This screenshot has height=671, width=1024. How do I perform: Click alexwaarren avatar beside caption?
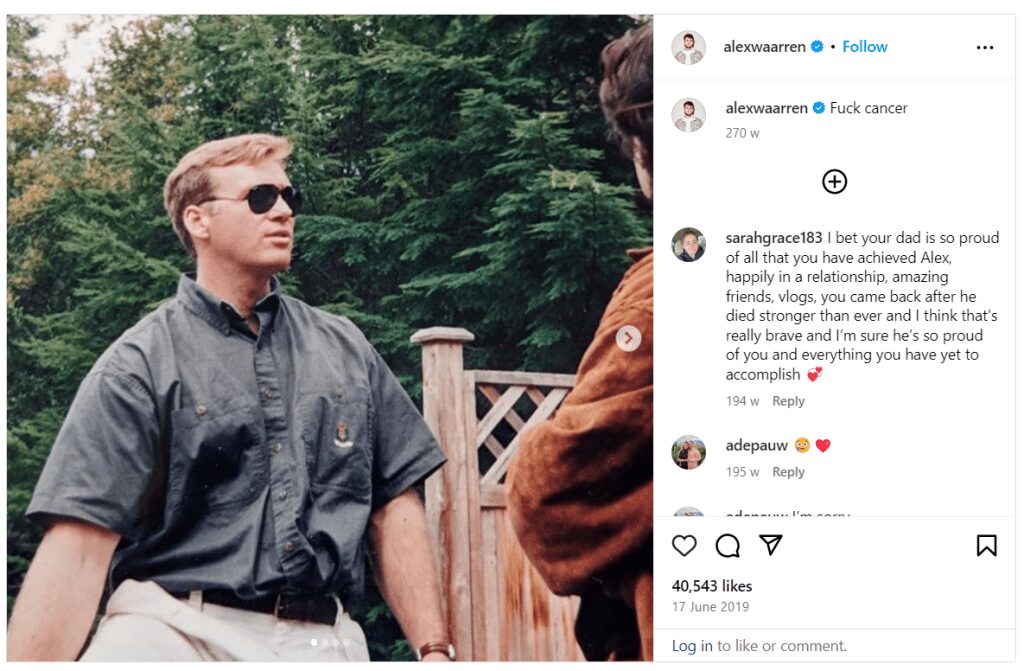[688, 115]
